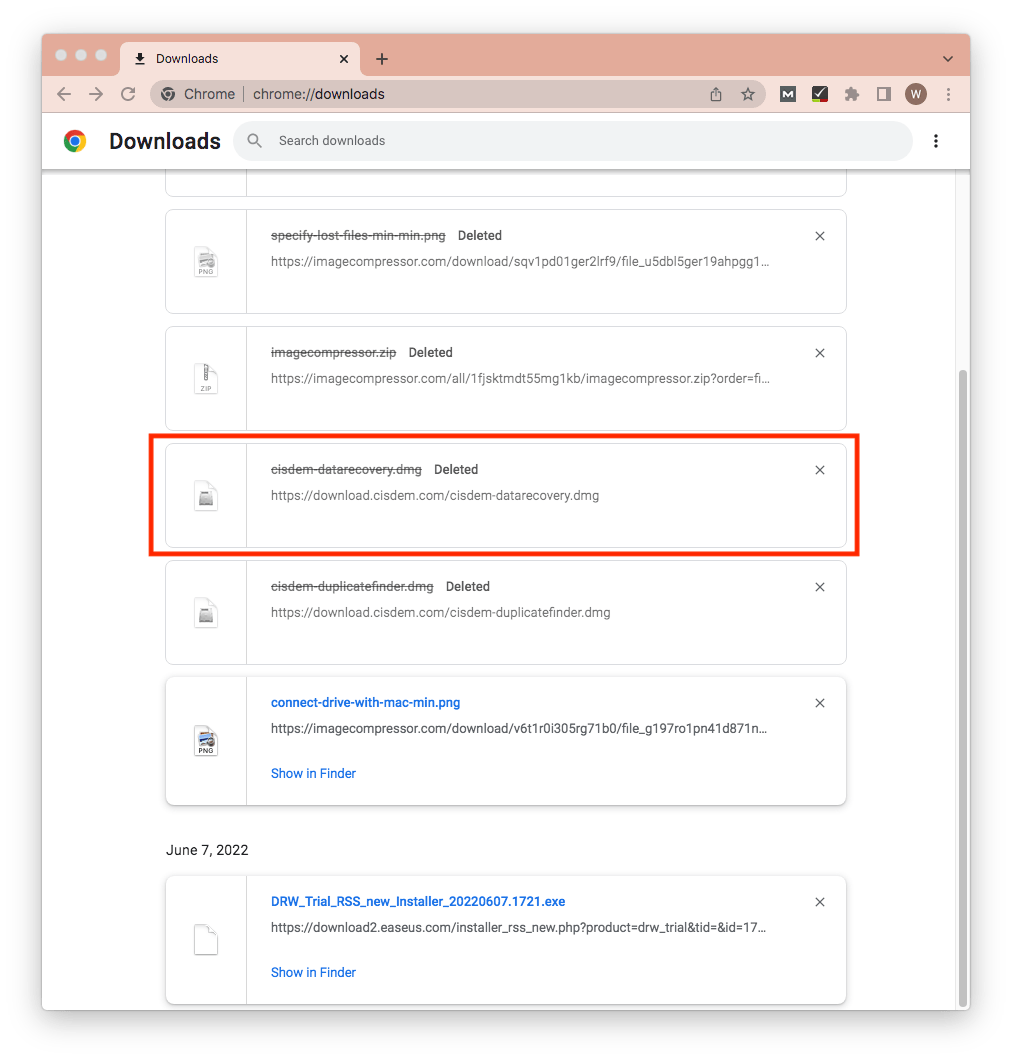
Task: Click the DRW_Trial_RSS_new_Installer exe link
Action: point(418,902)
